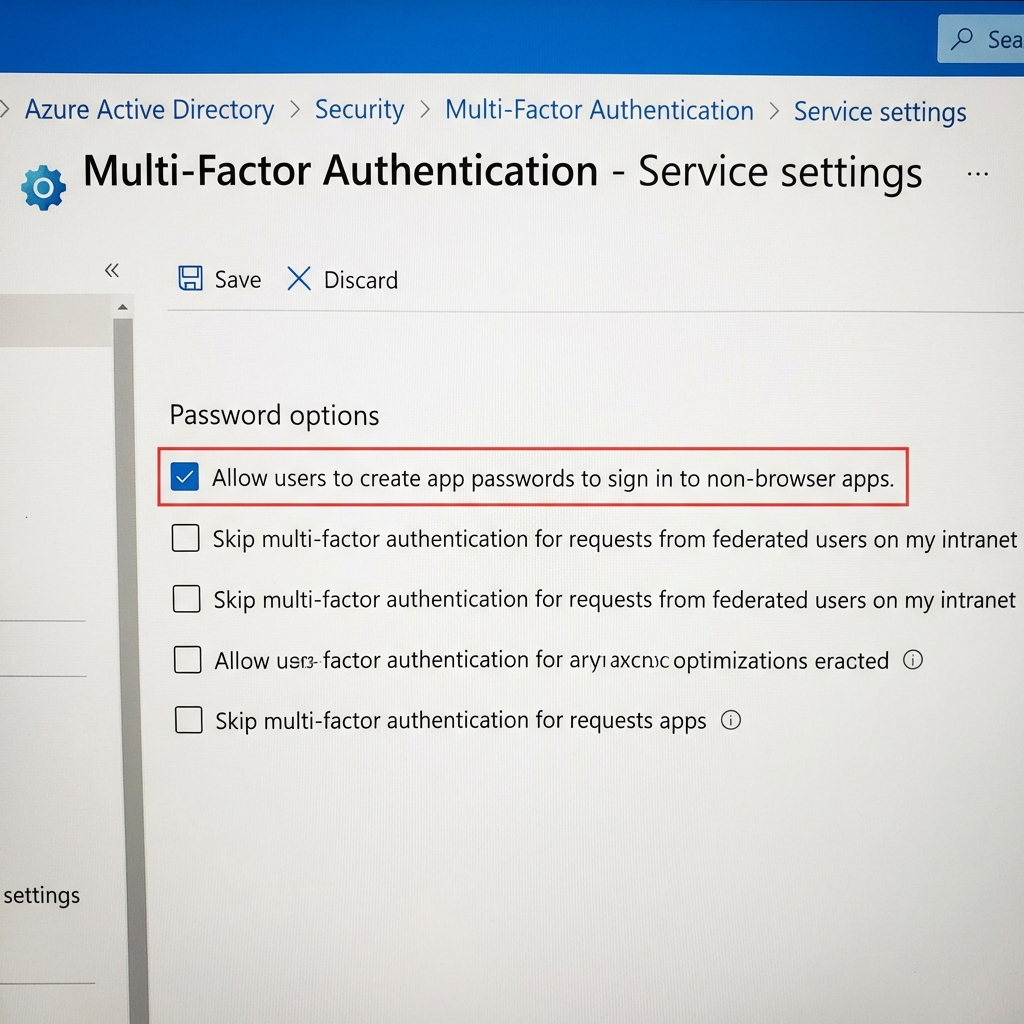Navigate to Security via the breadcrumb
1024x1024 pixels.
tap(359, 110)
